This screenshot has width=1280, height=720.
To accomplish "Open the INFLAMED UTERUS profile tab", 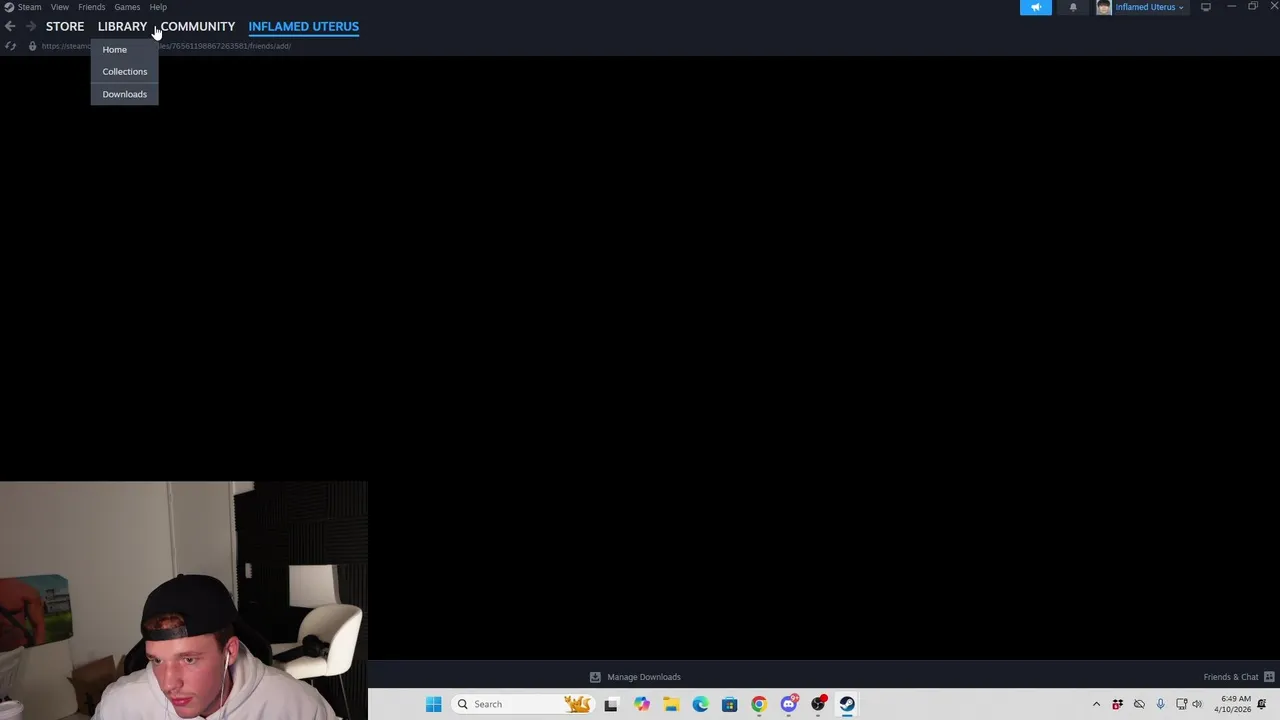I will point(303,26).
